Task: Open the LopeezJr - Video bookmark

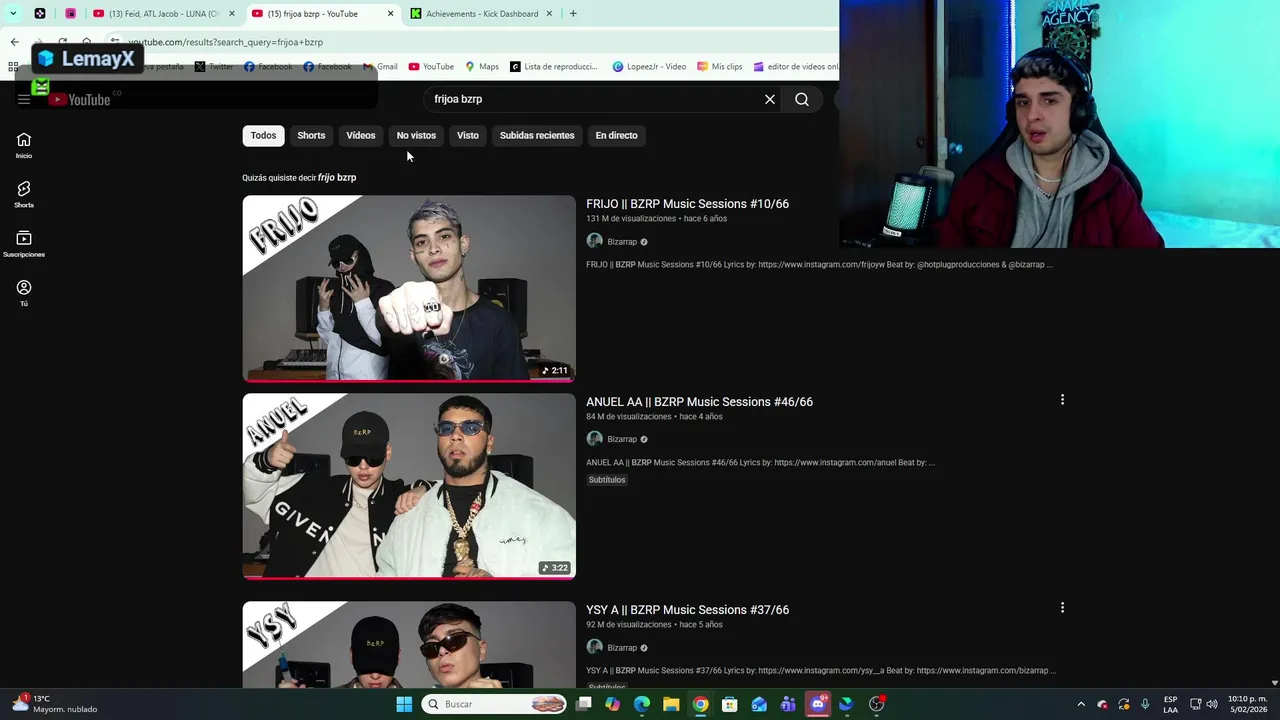Action: click(x=649, y=67)
